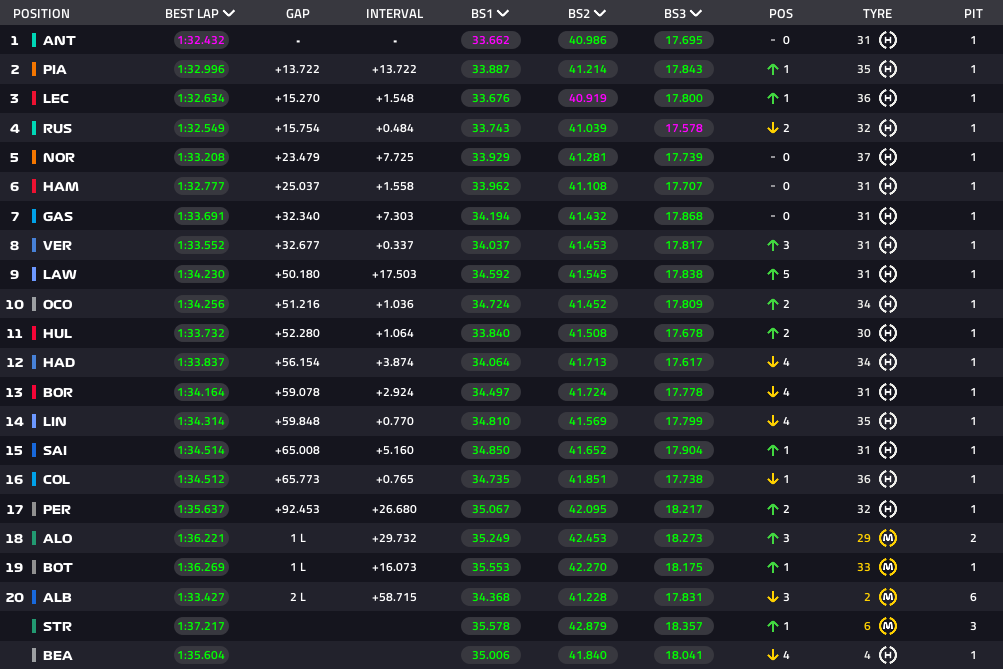The height and width of the screenshot is (669, 1003).
Task: Click LEC's purple BS2 time 40.919
Action: point(587,99)
